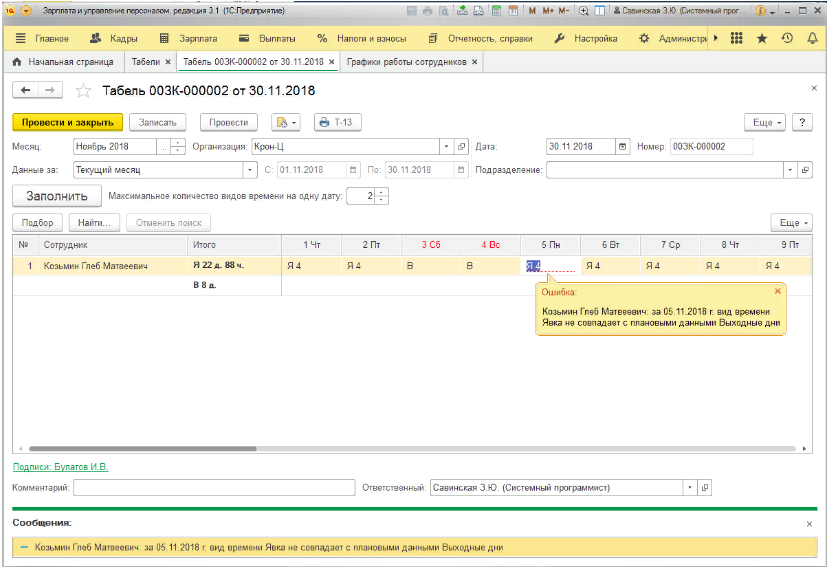Click the calendar picker beside Дата field
Screen dimensions: 828x567
[x=624, y=146]
